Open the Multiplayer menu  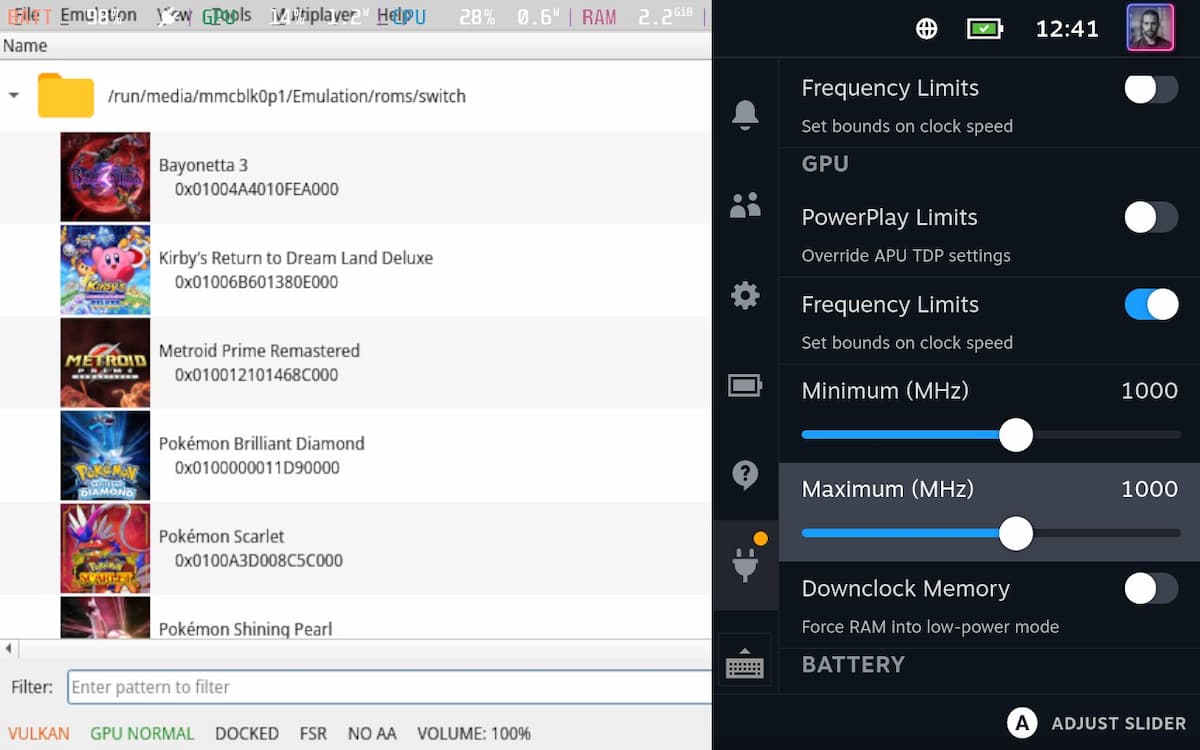coord(300,15)
